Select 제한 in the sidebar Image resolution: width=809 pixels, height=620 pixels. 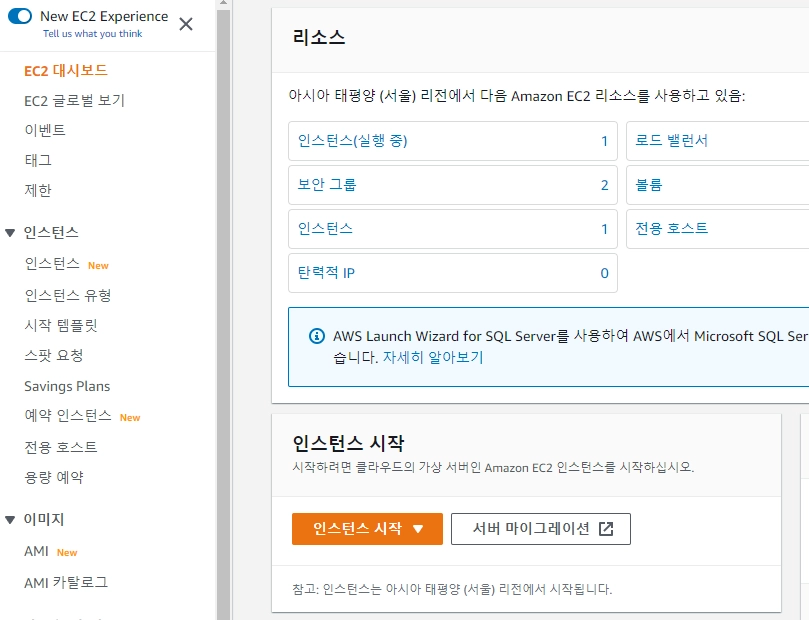click(x=38, y=190)
